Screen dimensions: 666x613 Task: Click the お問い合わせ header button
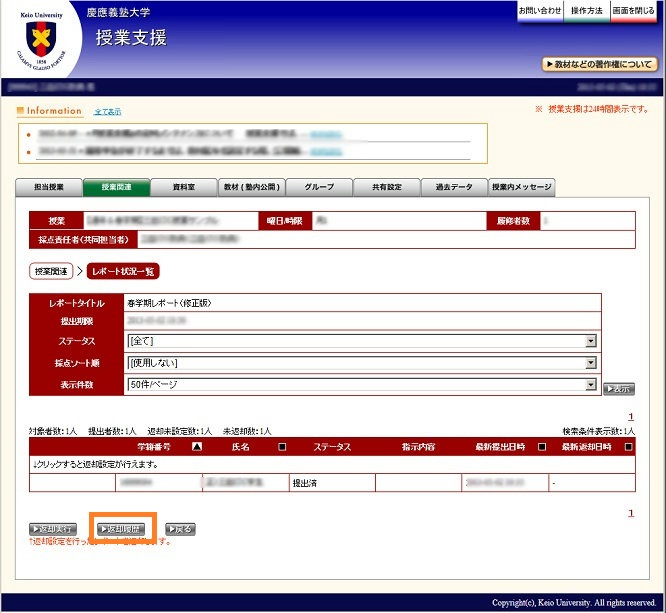pos(539,10)
